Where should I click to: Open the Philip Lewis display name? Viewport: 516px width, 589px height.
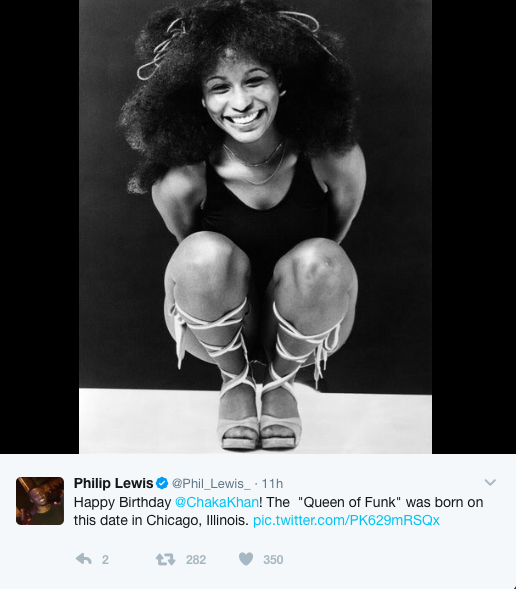click(113, 483)
